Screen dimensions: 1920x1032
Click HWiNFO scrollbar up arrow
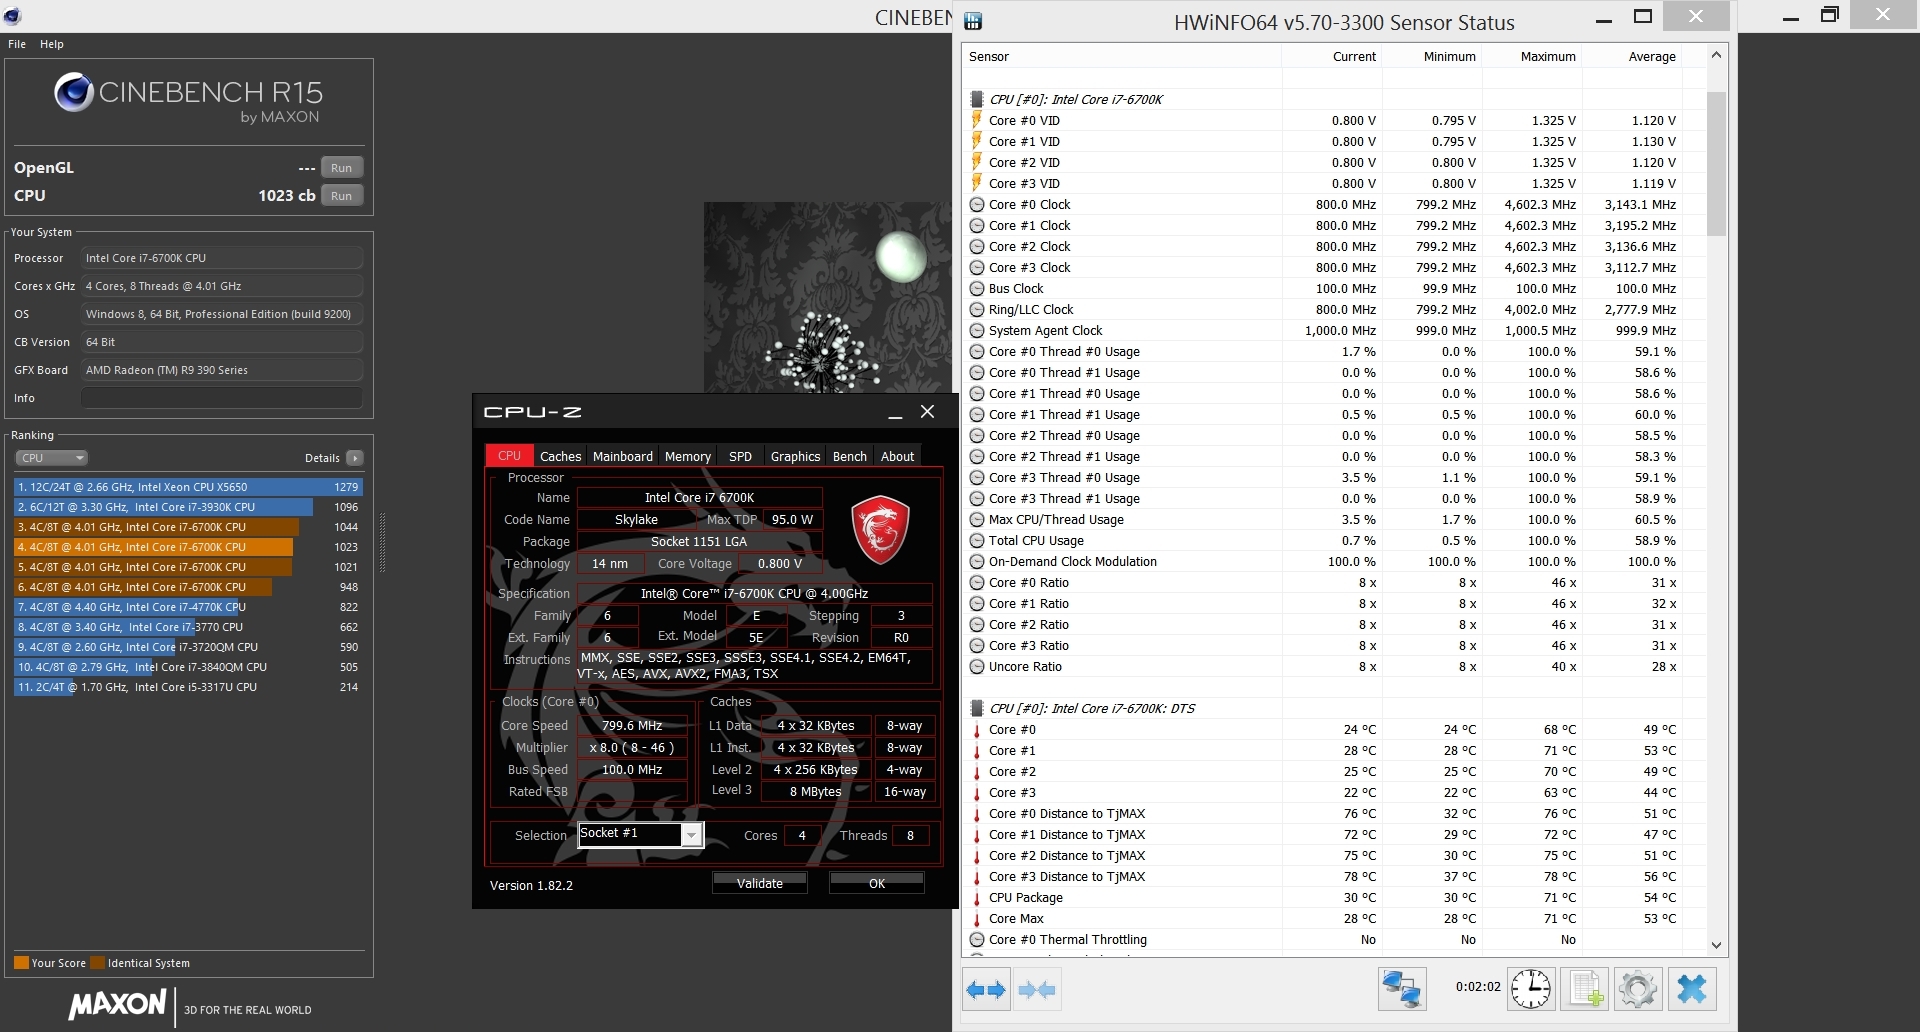[1716, 56]
